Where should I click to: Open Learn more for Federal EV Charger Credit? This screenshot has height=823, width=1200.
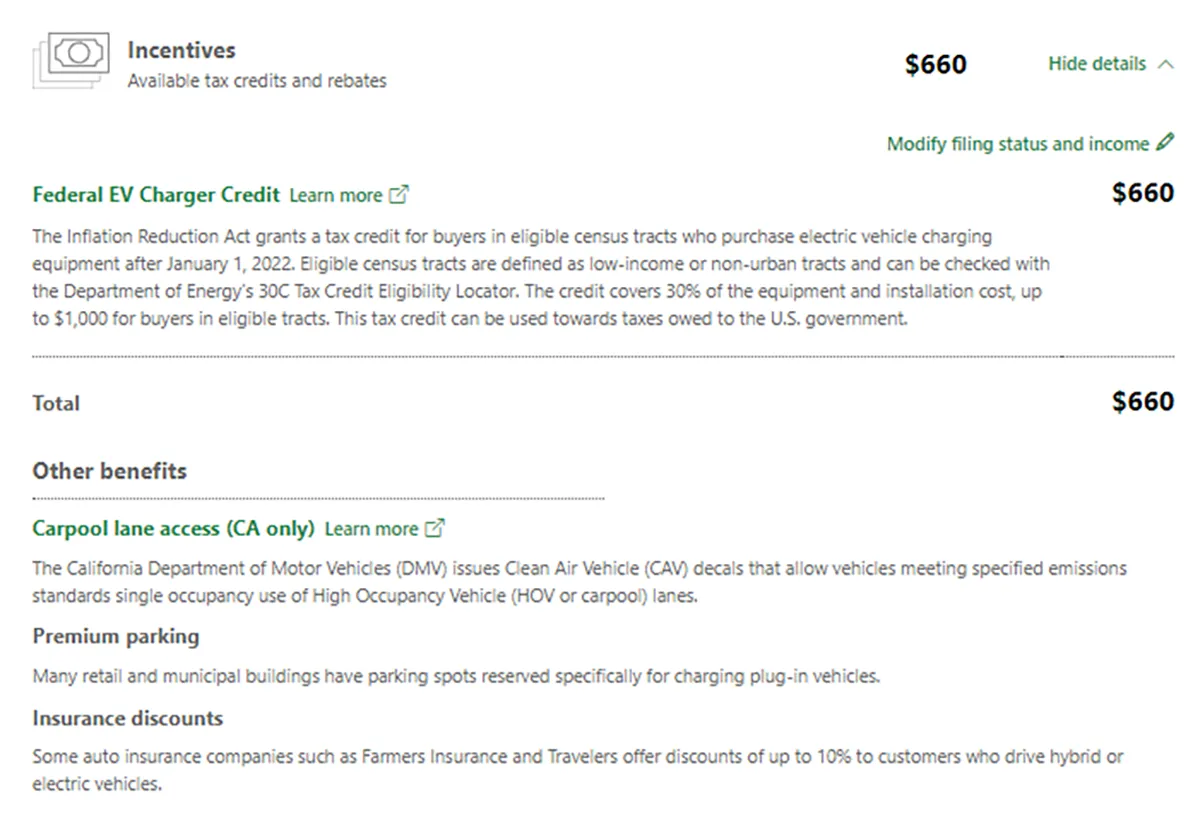[x=336, y=196]
